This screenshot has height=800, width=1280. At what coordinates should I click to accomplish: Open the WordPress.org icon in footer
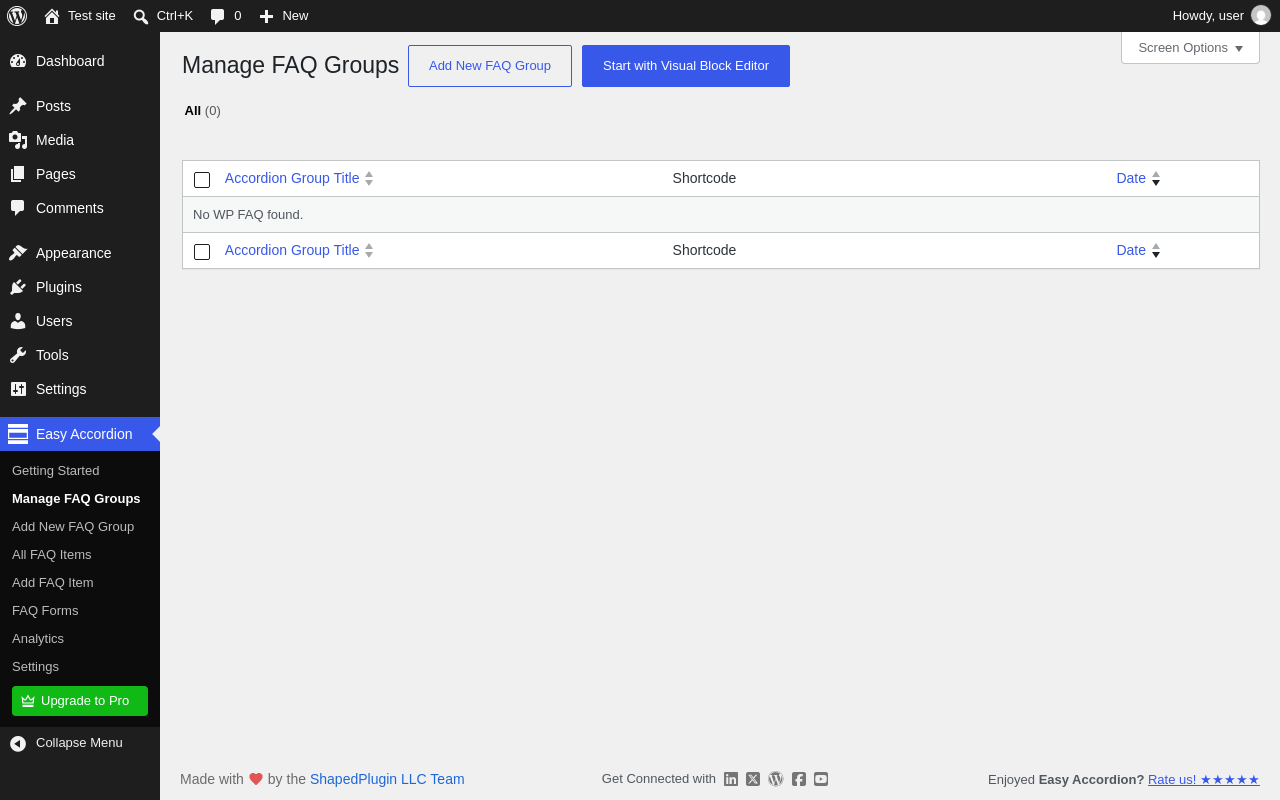tap(776, 779)
